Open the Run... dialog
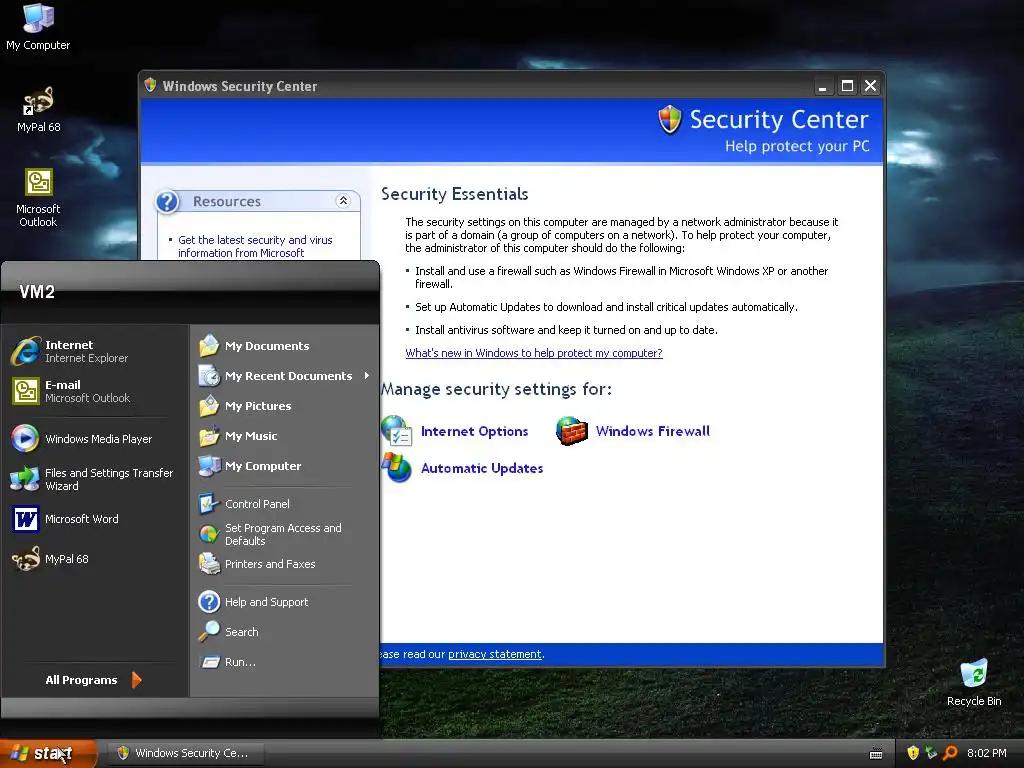This screenshot has width=1024, height=768. pos(228,662)
